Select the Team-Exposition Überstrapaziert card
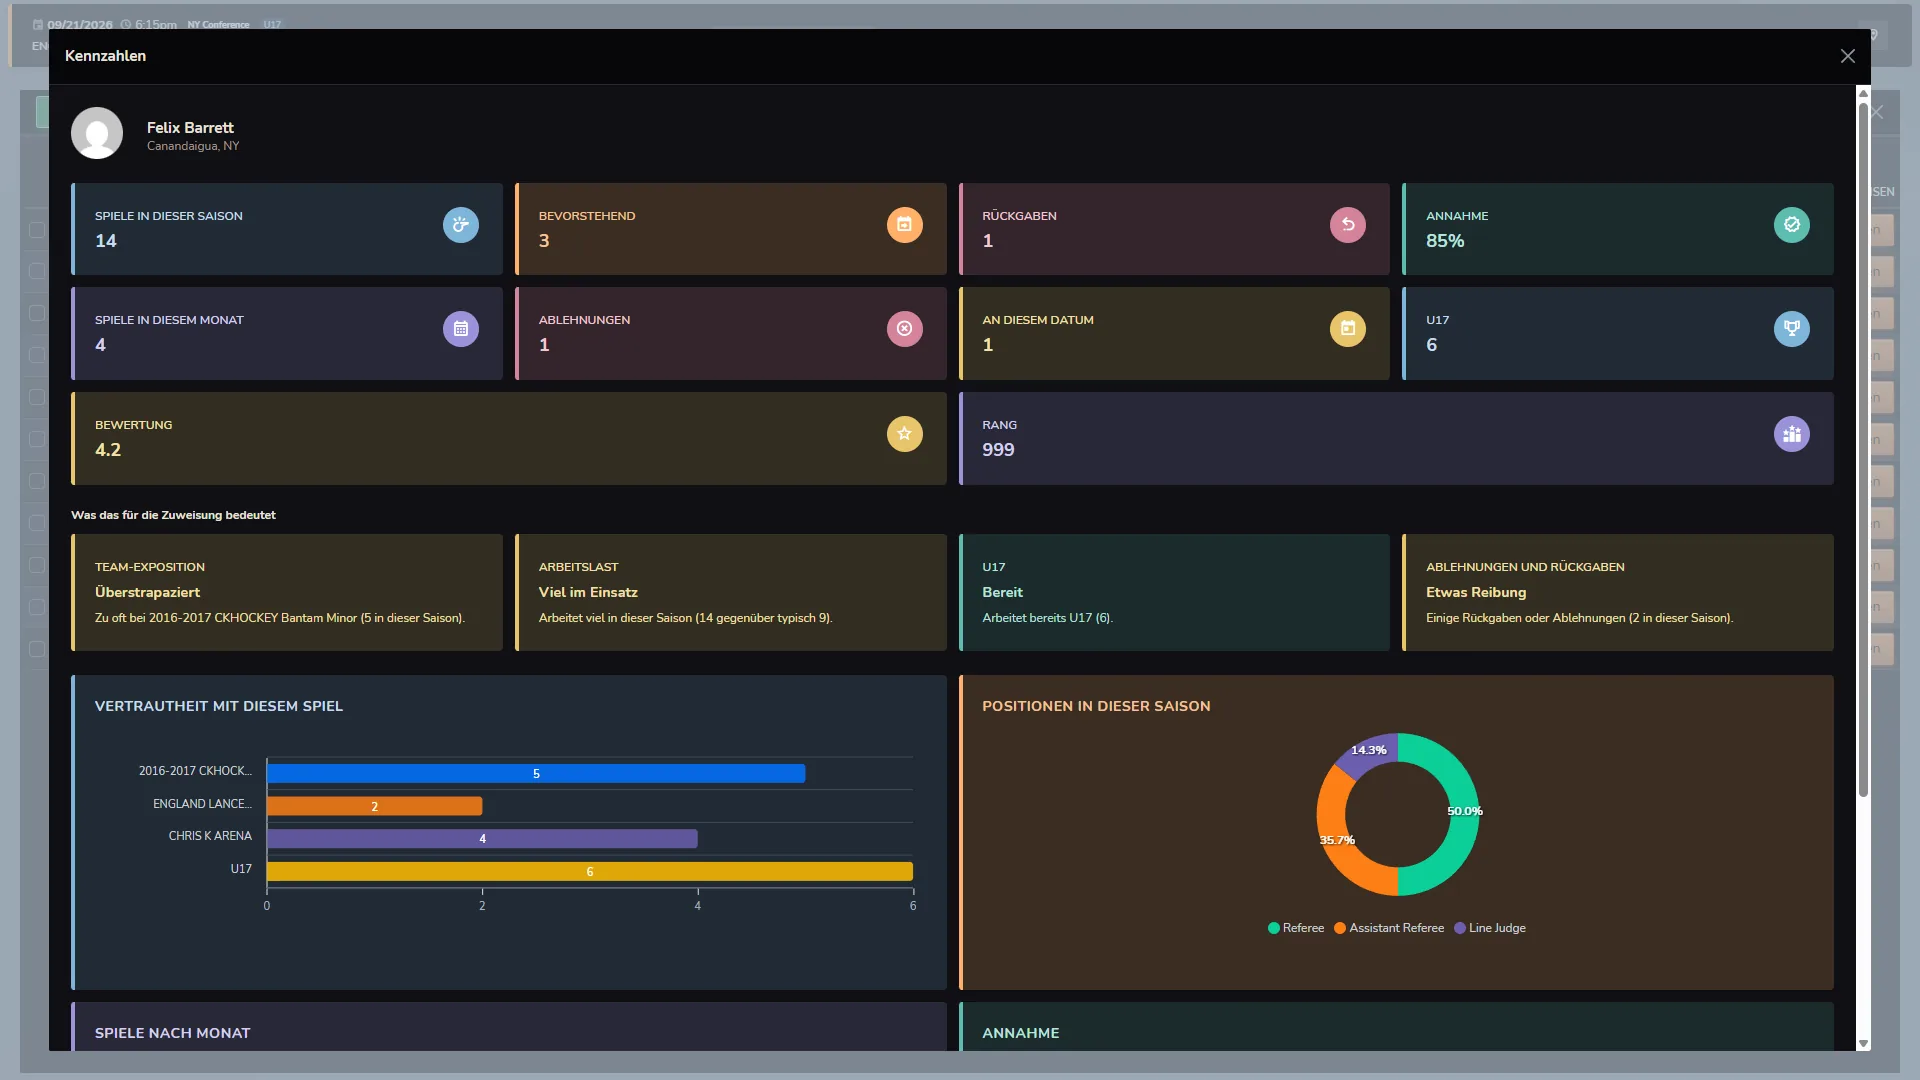Image resolution: width=1920 pixels, height=1080 pixels. [x=287, y=592]
